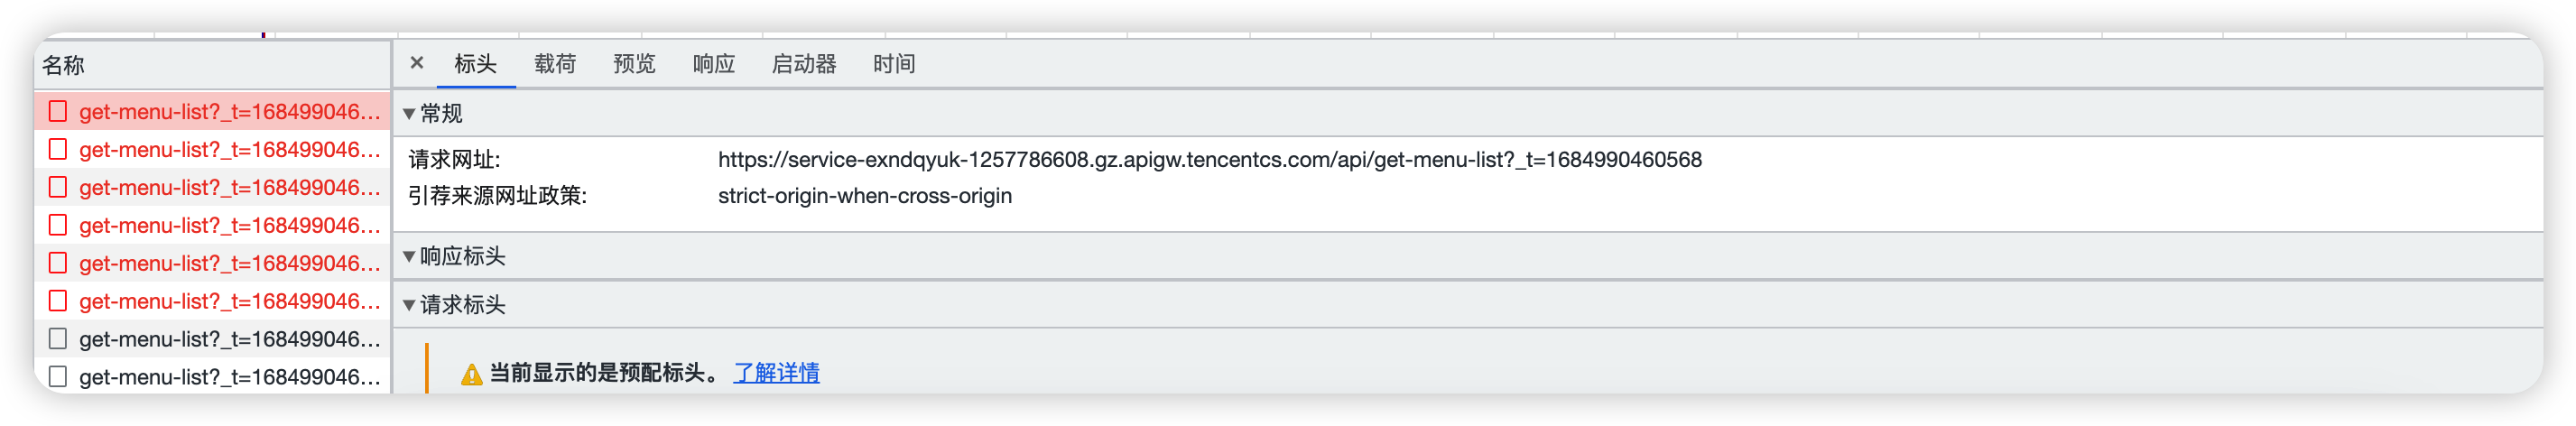Screen dimensions: 2576x426
Task: Switch to the 载荷 tab
Action: point(555,64)
